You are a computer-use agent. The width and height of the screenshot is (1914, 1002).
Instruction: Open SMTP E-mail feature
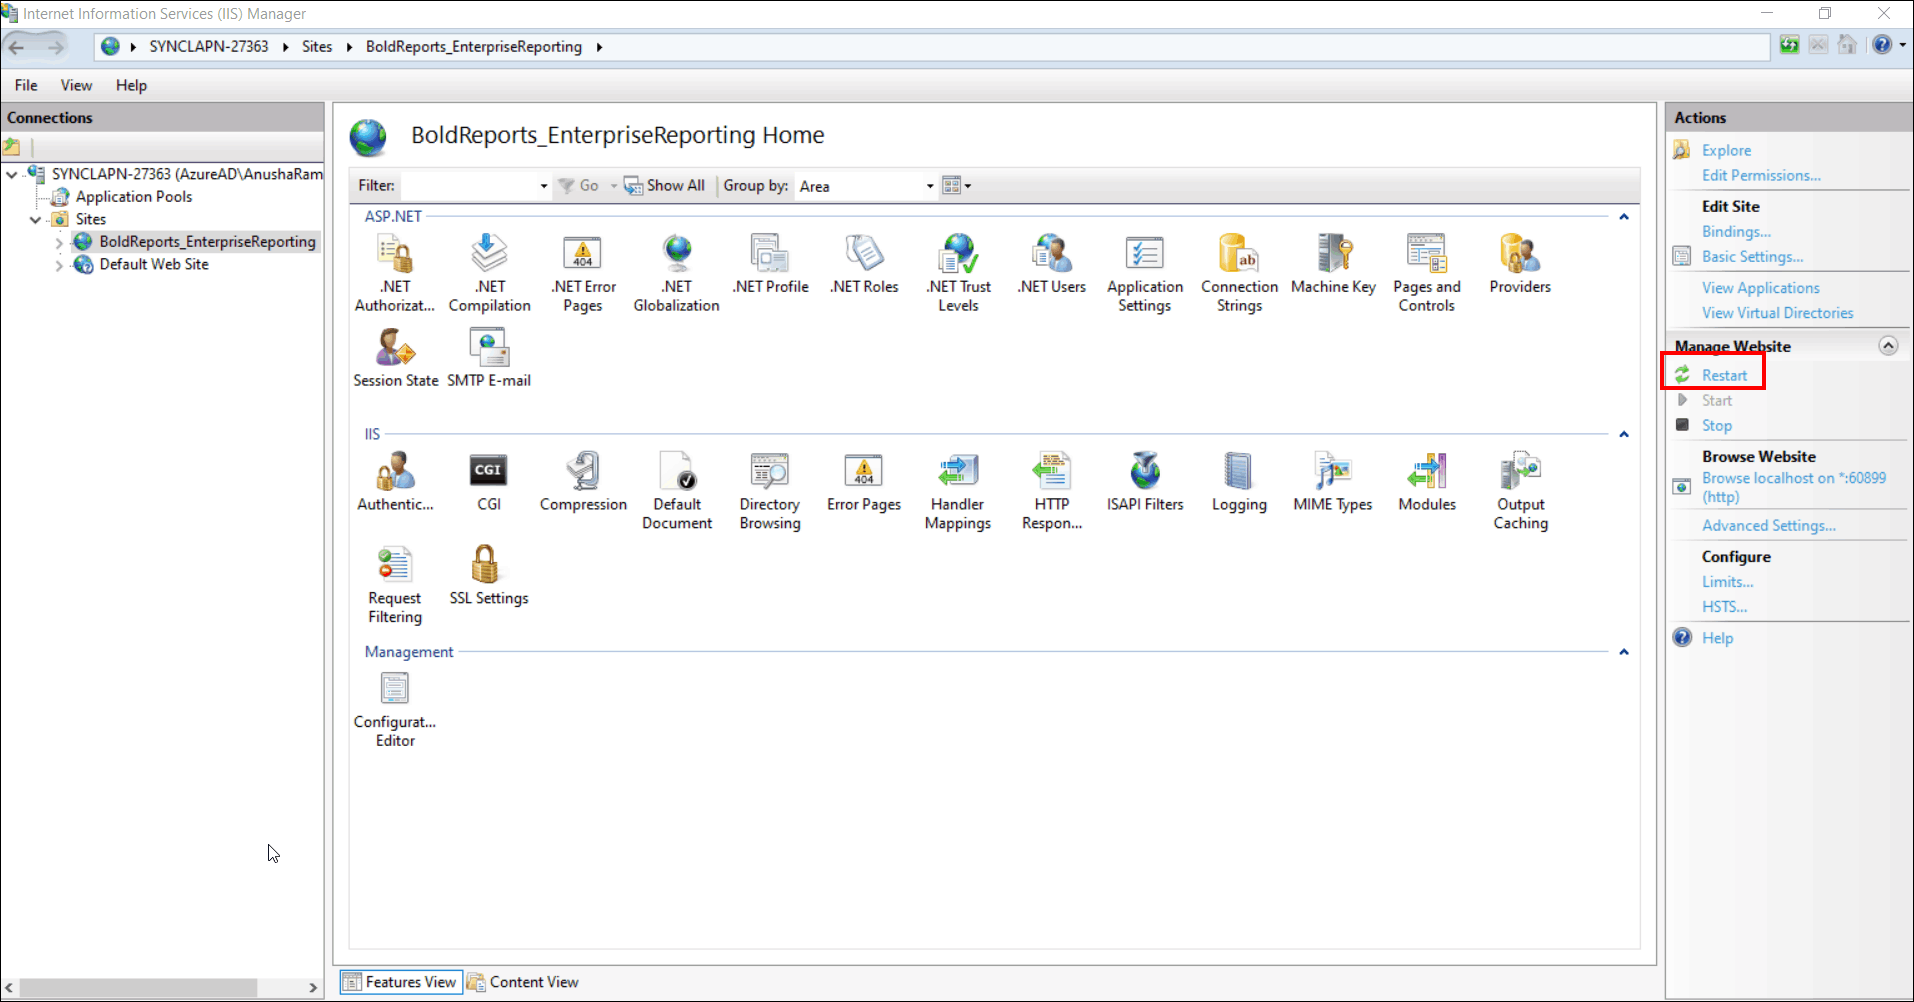point(489,358)
